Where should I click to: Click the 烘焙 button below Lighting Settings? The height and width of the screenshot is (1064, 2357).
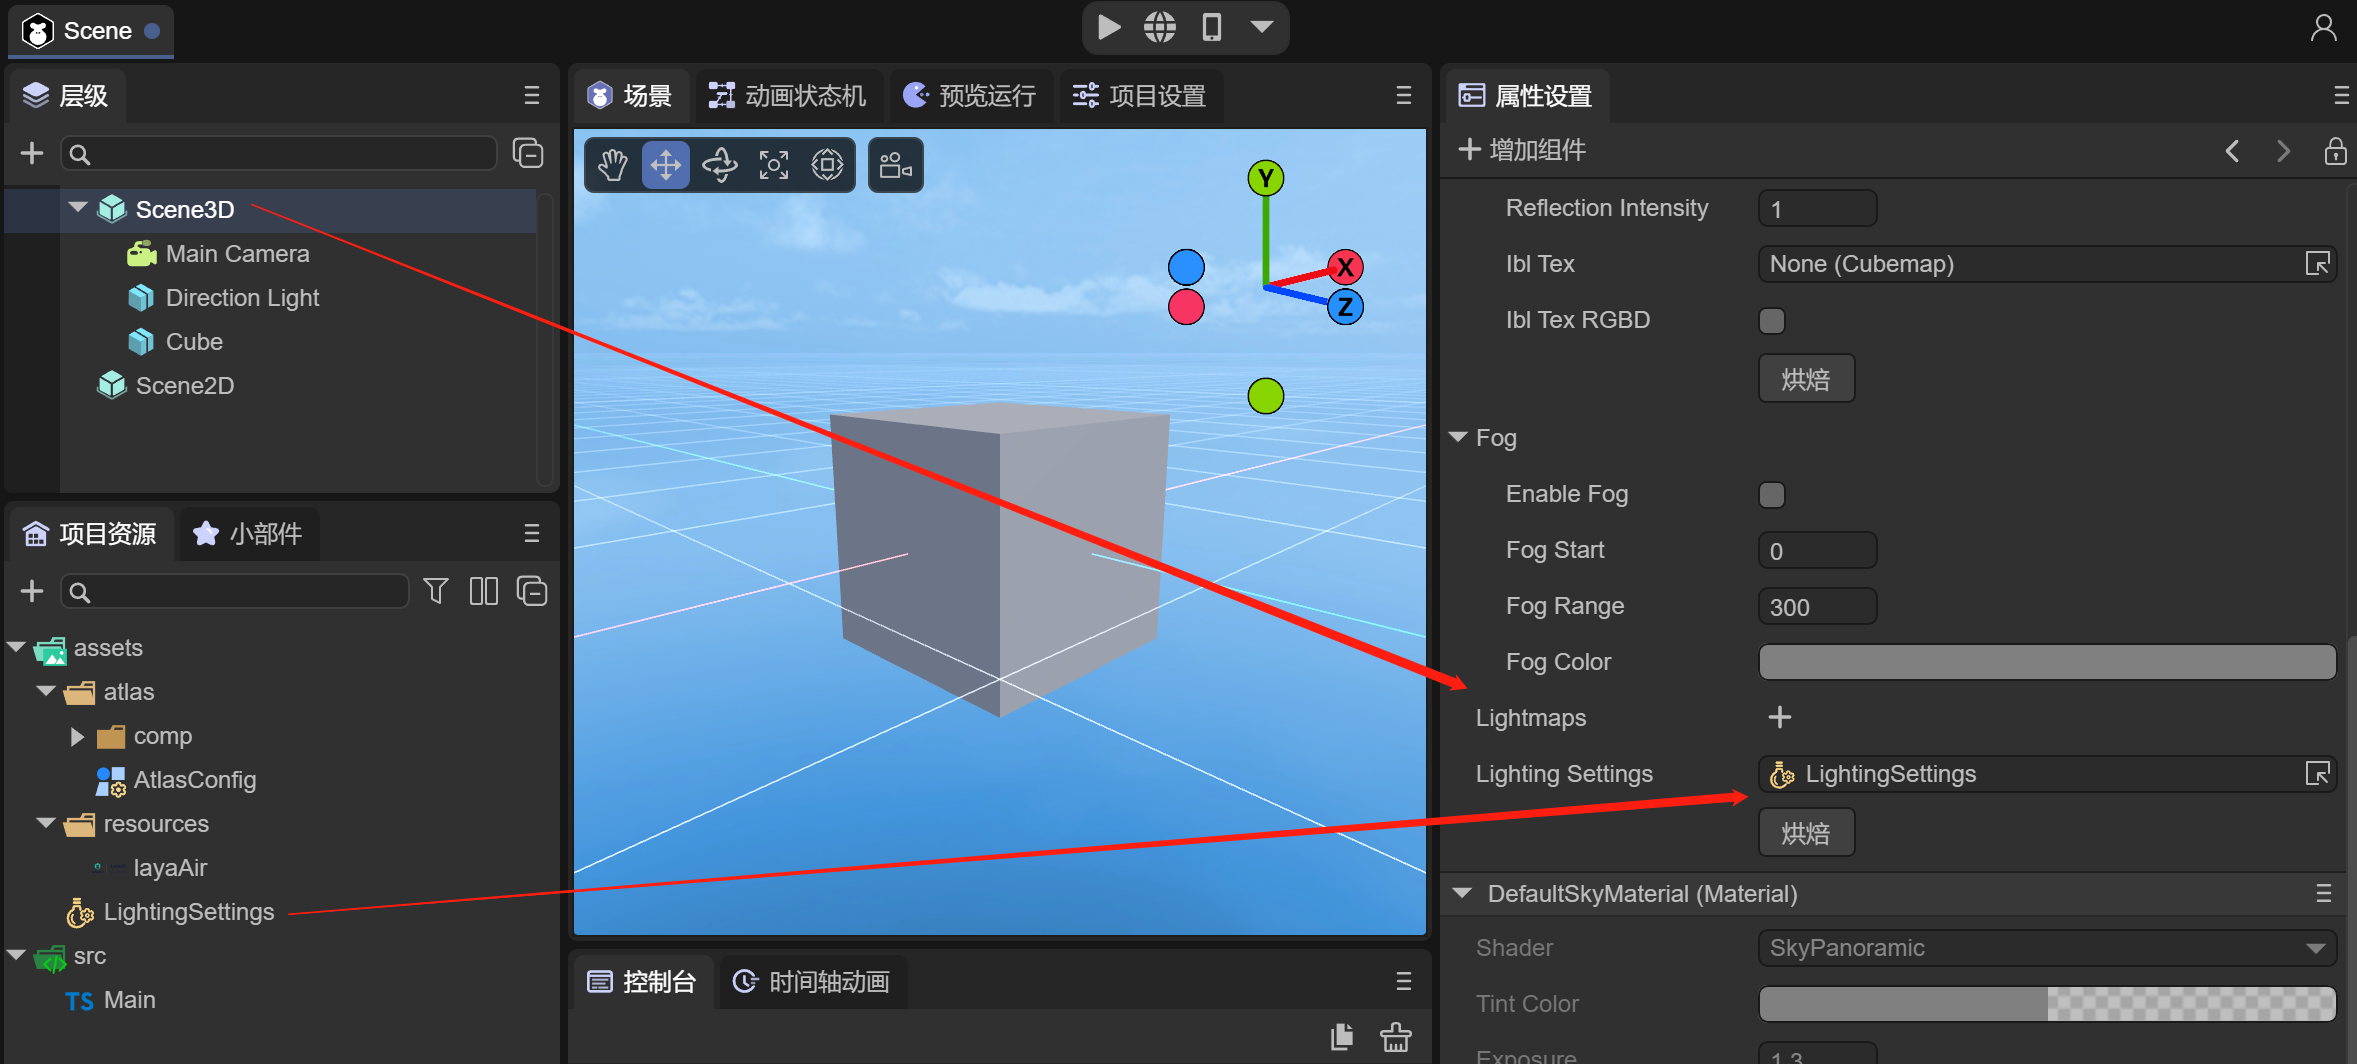click(1806, 833)
